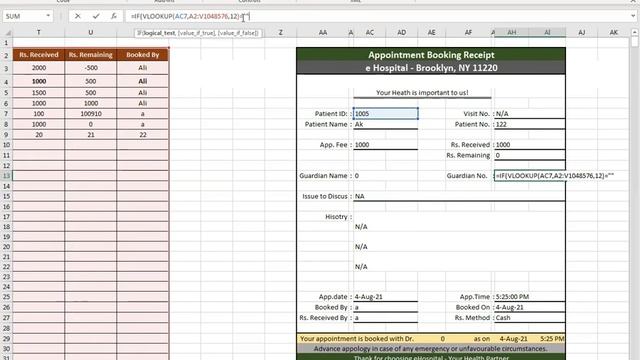Click the Rs. Remaining column heading

pos(91,55)
